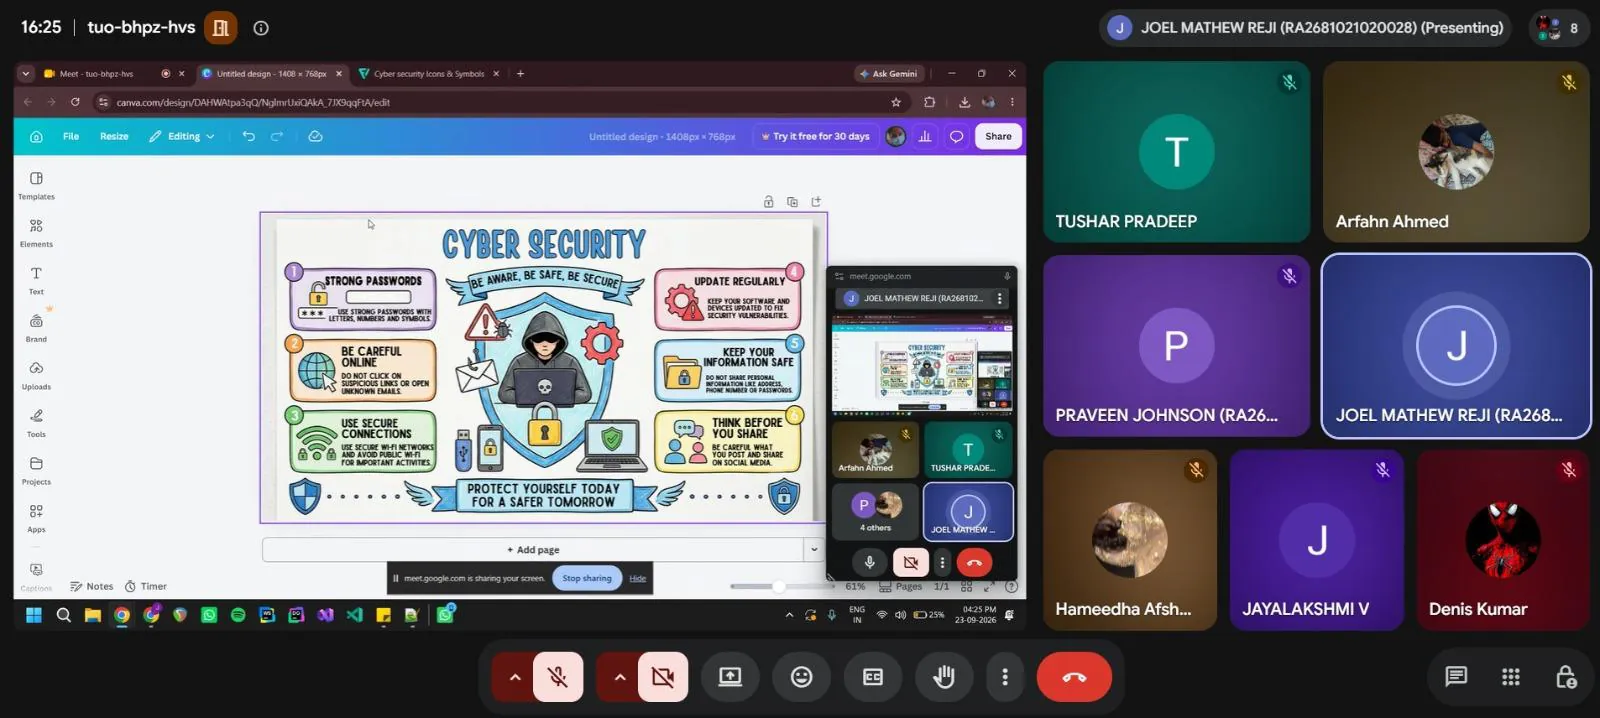Screen dimensions: 1600x718
Task: Toggle mic in picture-in-picture Meet window
Action: pos(869,562)
